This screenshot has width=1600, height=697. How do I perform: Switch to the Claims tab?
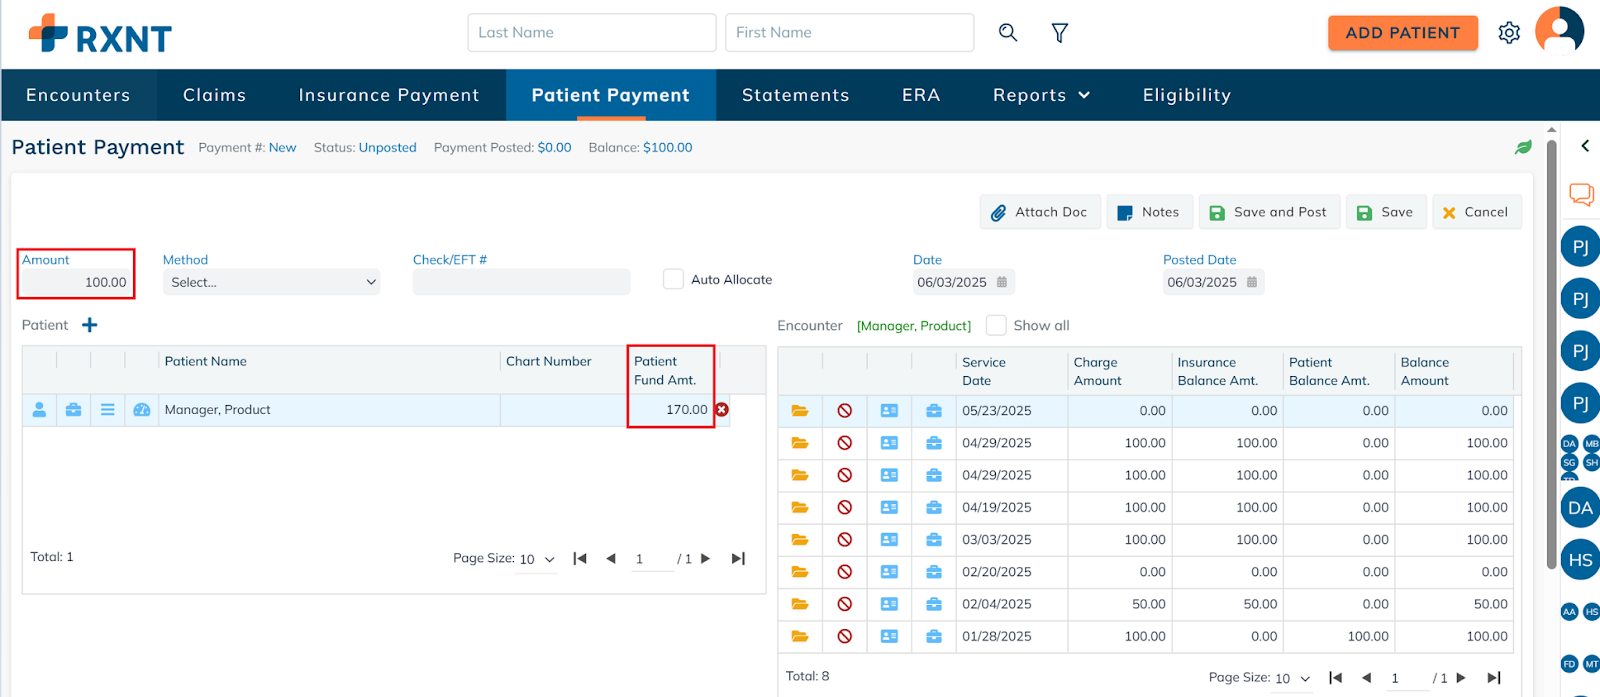click(214, 95)
